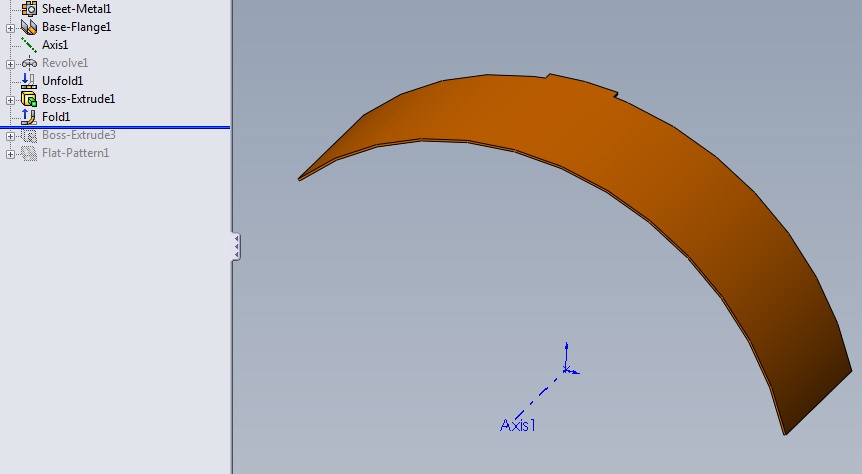Viewport: 862px width, 474px height.
Task: Select Fold1 in the feature tree
Action: tap(56, 117)
